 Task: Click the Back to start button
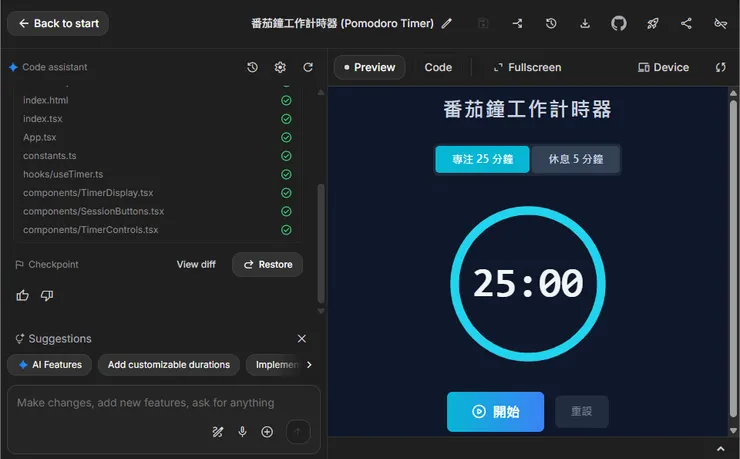pyautogui.click(x=58, y=24)
